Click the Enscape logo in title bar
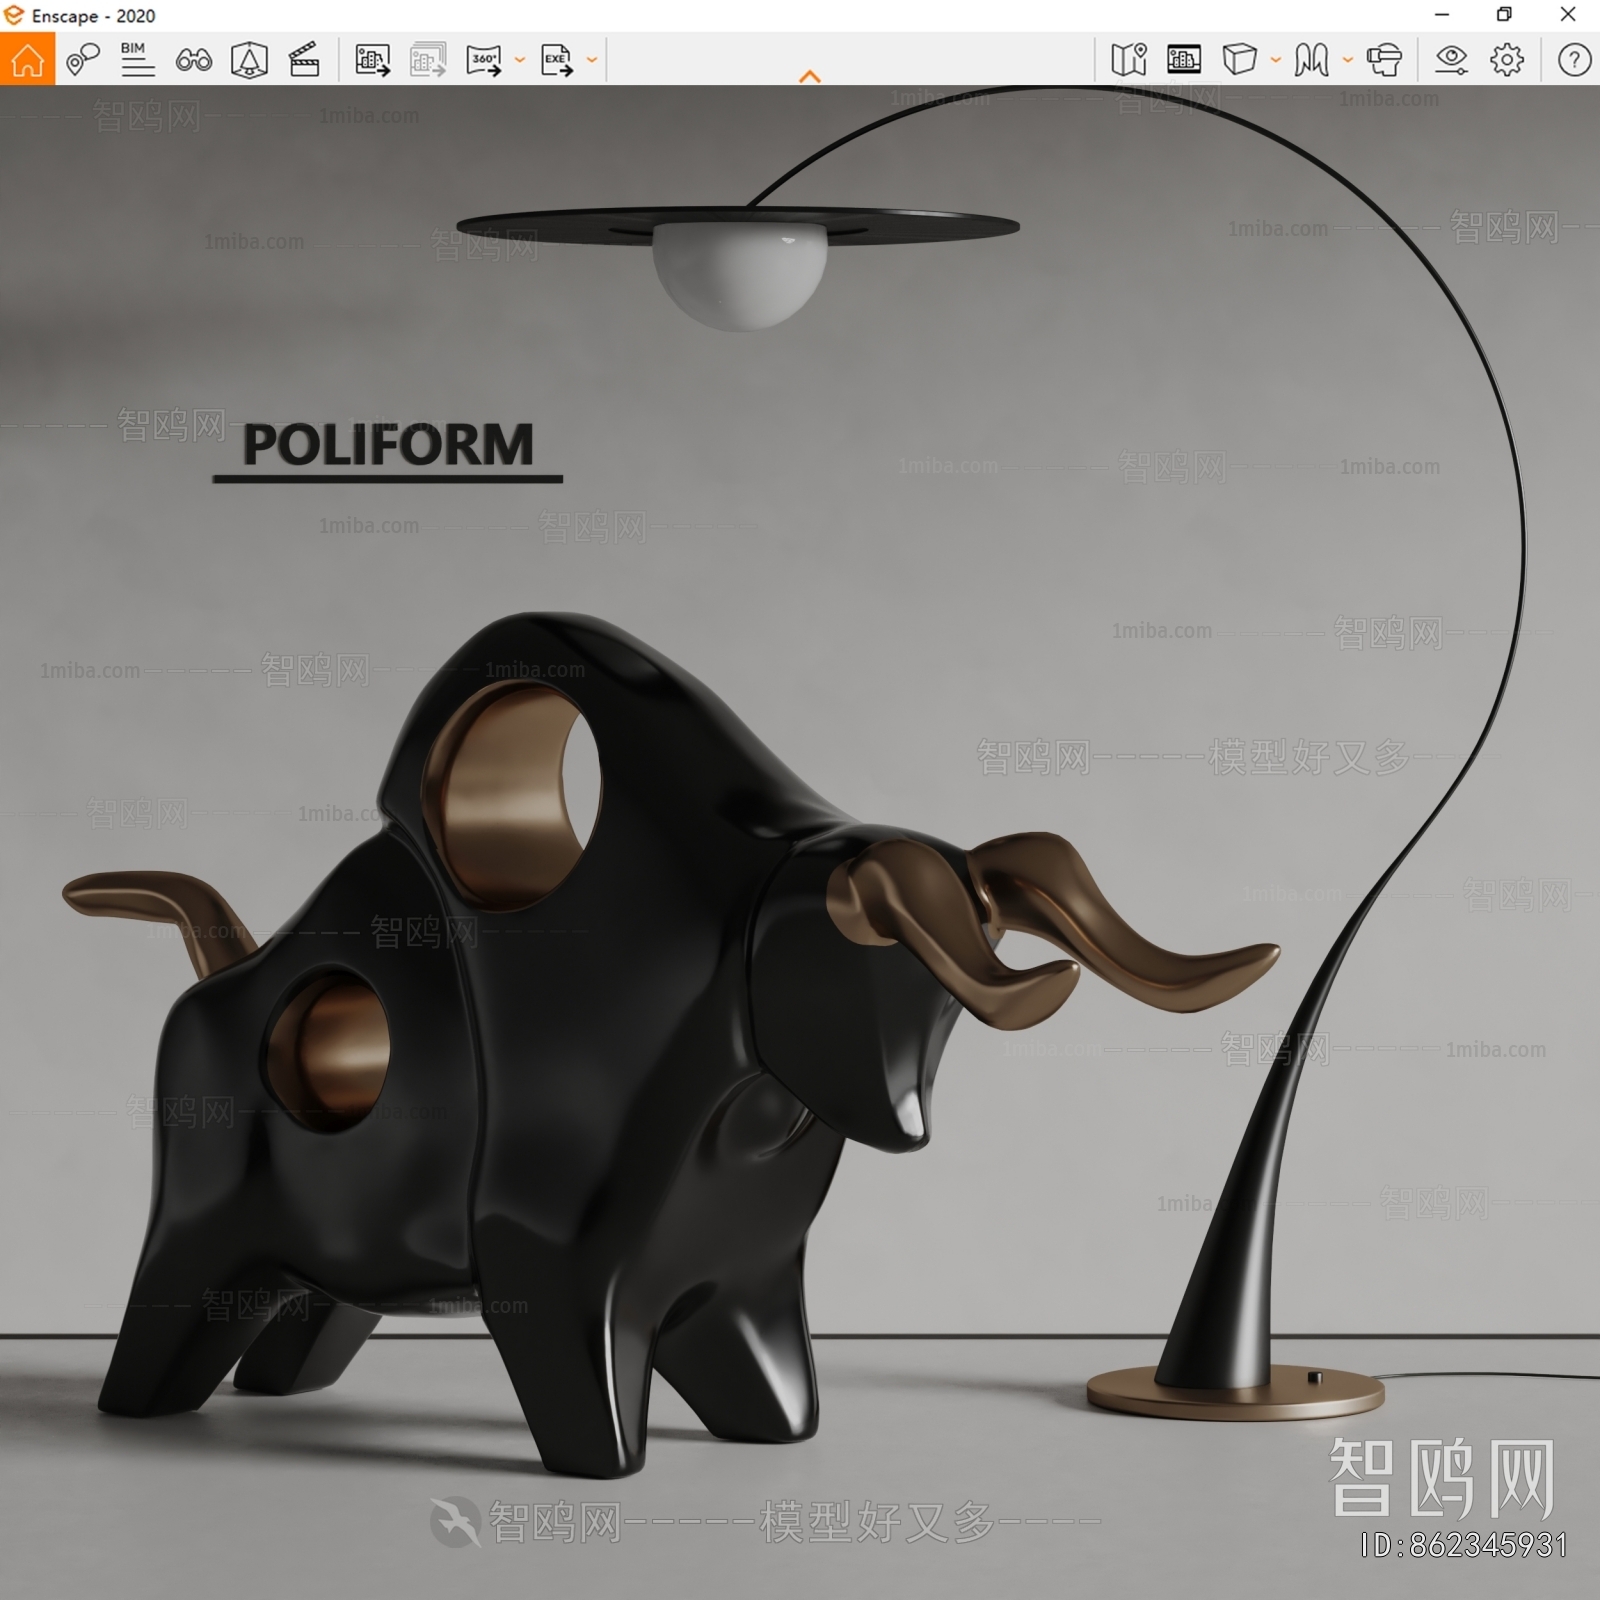The width and height of the screenshot is (1600, 1600). click(x=14, y=15)
